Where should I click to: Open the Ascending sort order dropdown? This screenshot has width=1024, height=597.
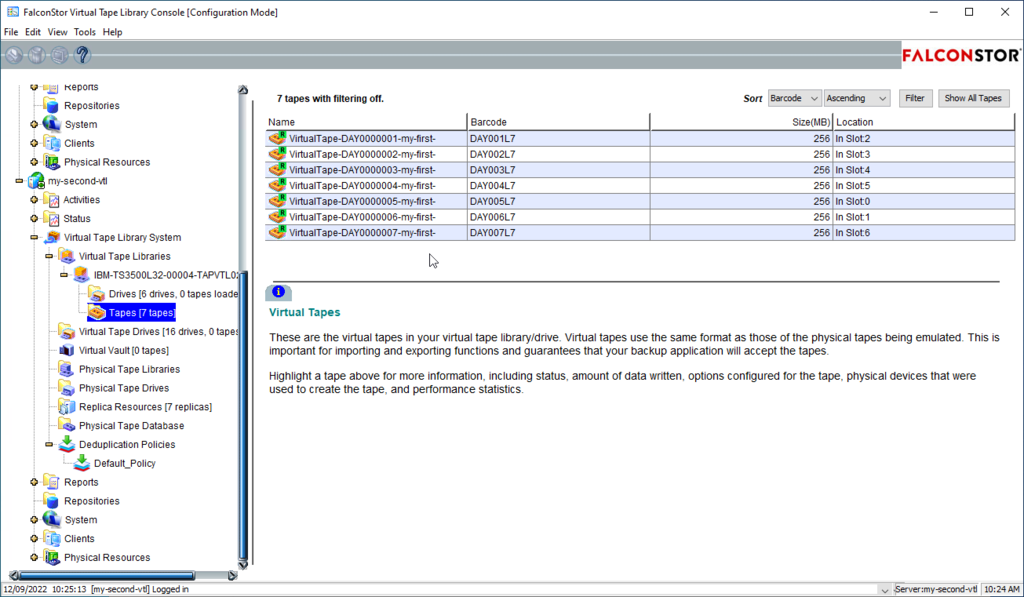[856, 98]
